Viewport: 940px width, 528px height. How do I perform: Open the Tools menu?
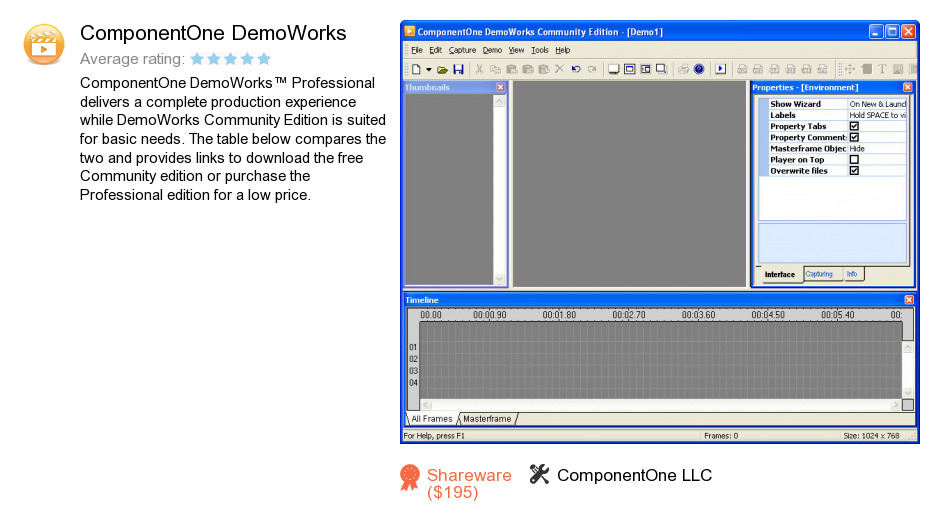pyautogui.click(x=540, y=50)
